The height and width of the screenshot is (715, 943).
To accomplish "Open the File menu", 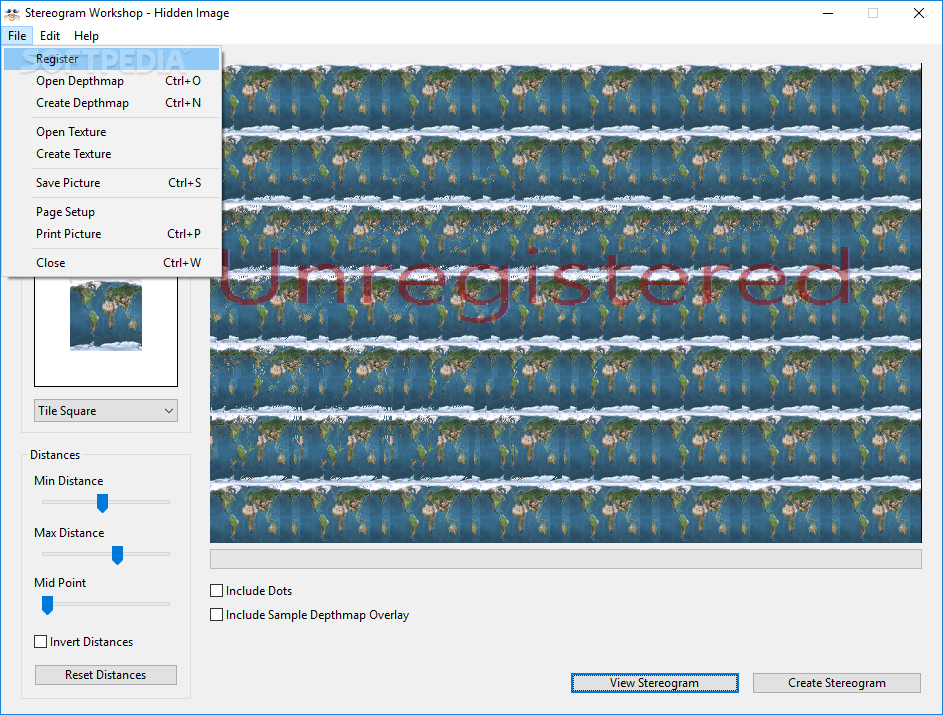I will point(17,36).
